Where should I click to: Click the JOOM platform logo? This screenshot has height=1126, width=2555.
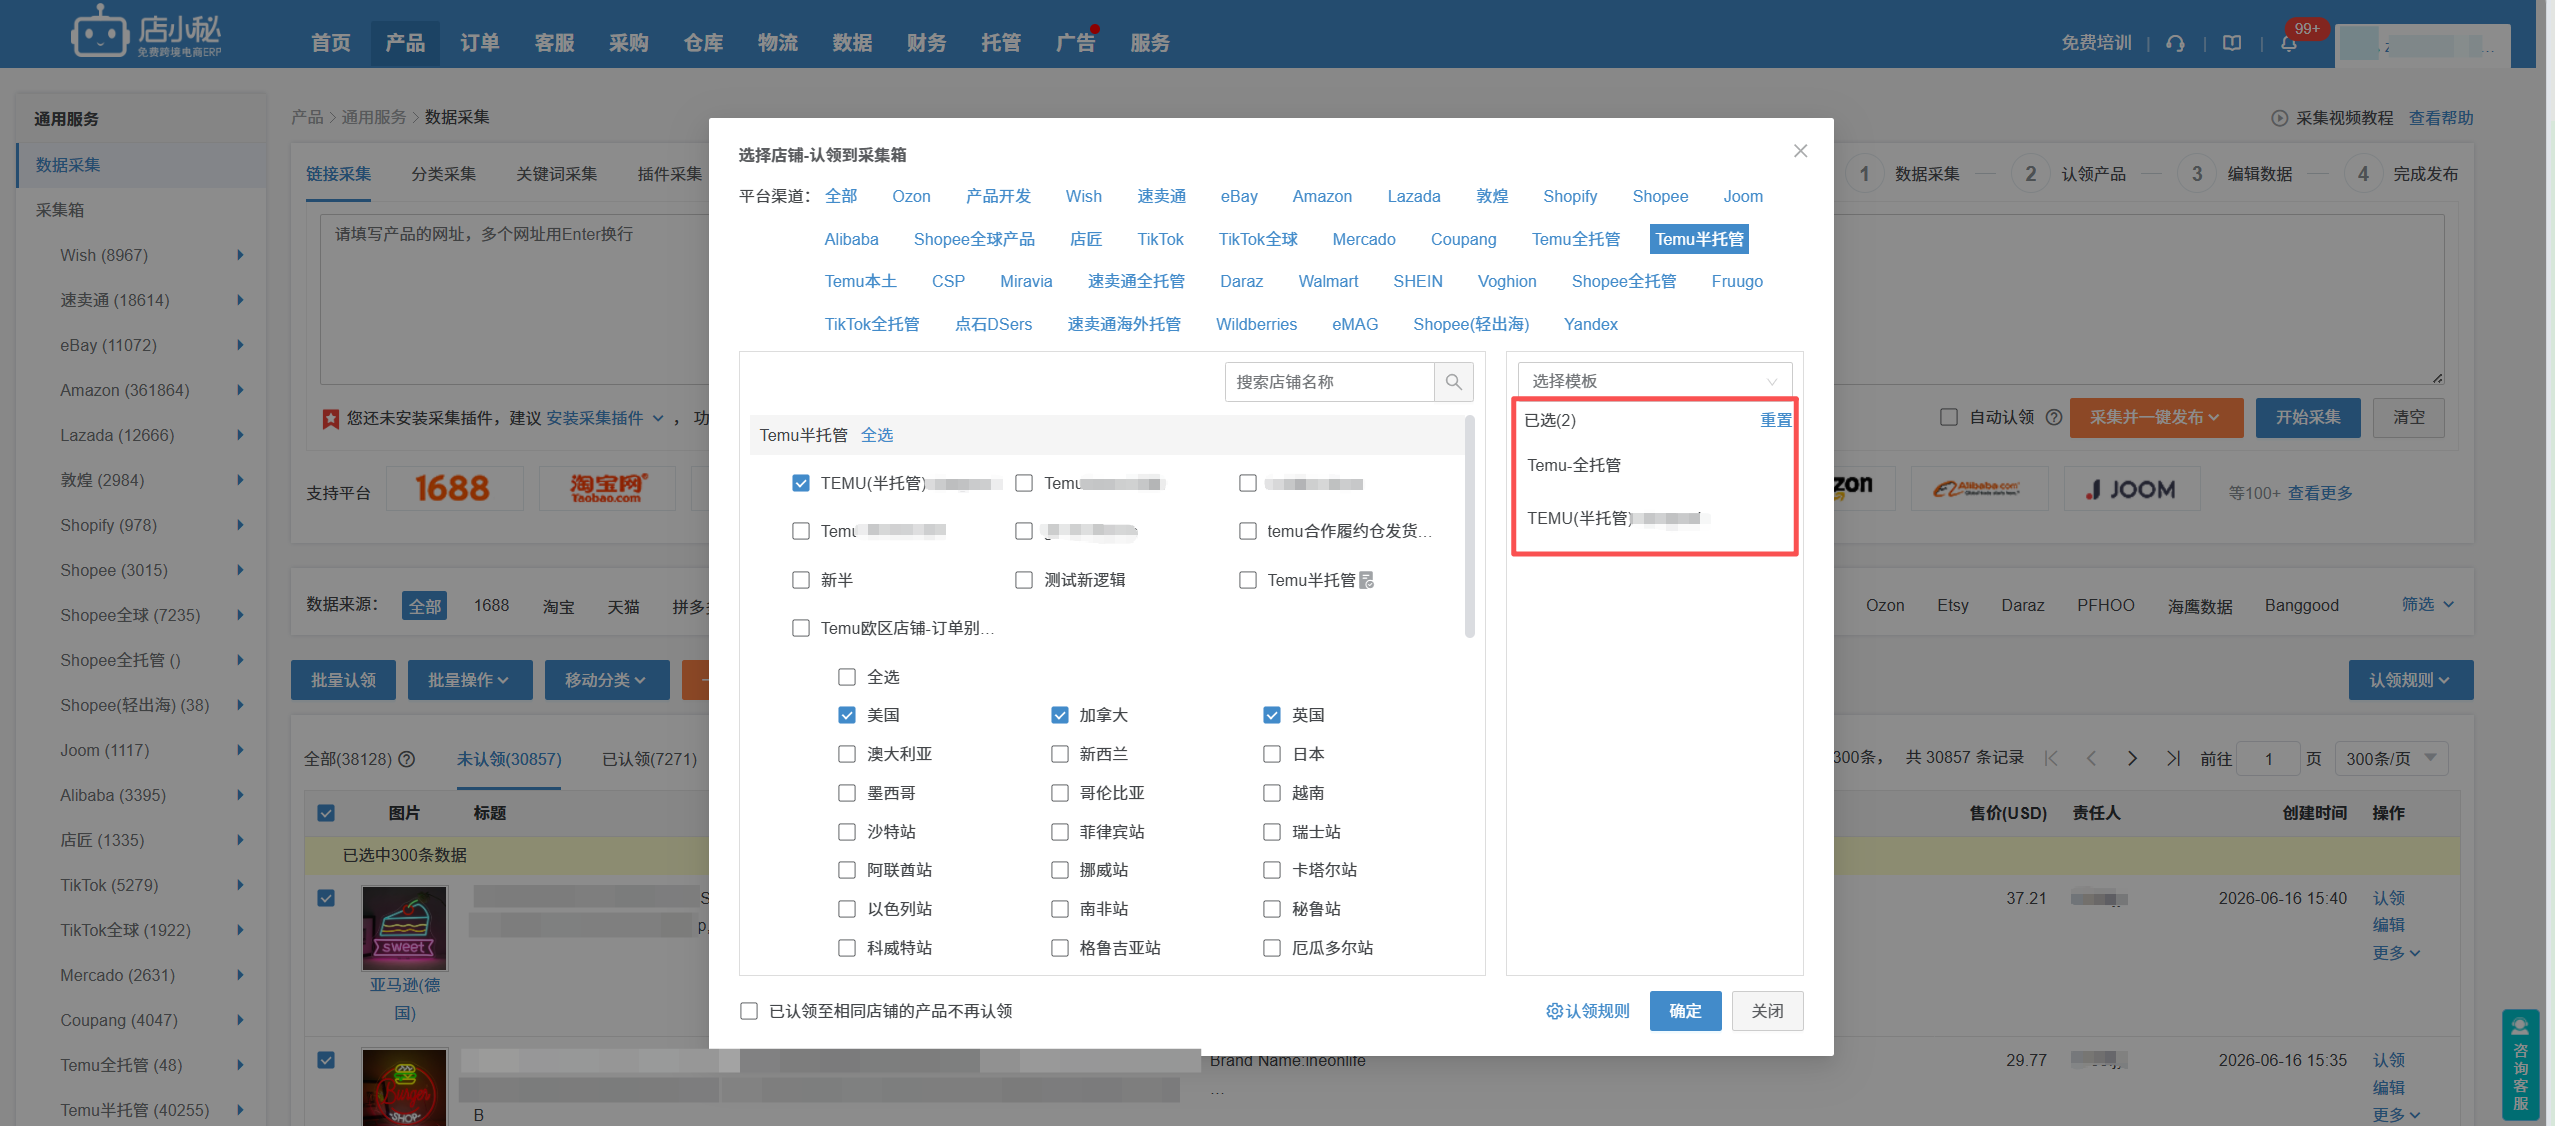(x=2131, y=489)
